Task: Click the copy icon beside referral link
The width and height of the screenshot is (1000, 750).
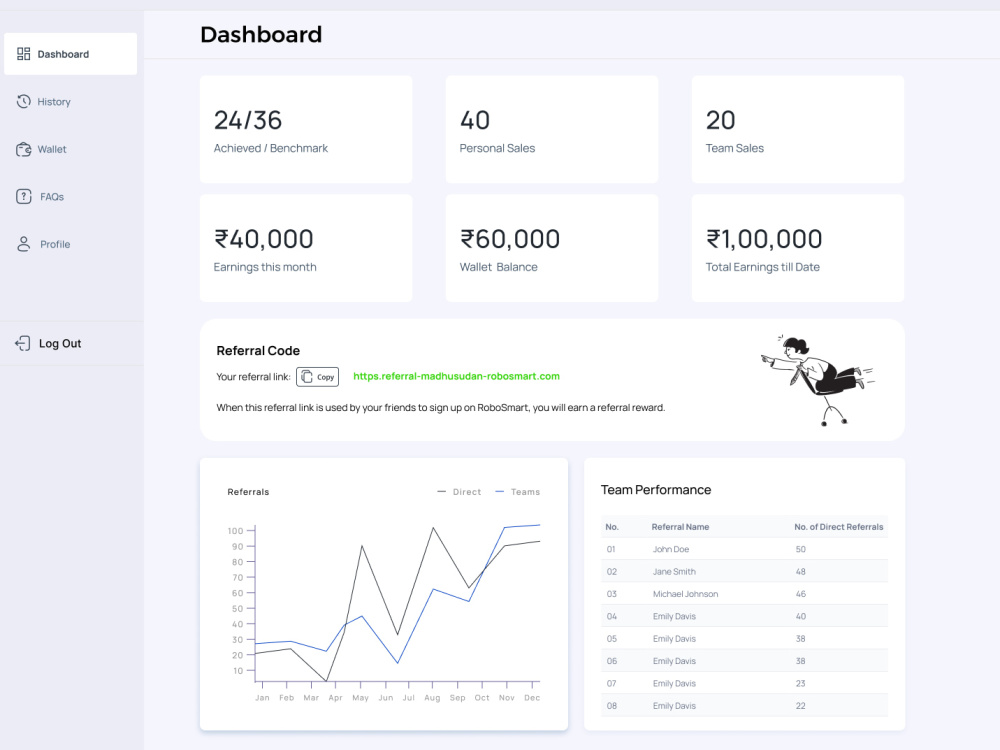Action: pyautogui.click(x=307, y=377)
